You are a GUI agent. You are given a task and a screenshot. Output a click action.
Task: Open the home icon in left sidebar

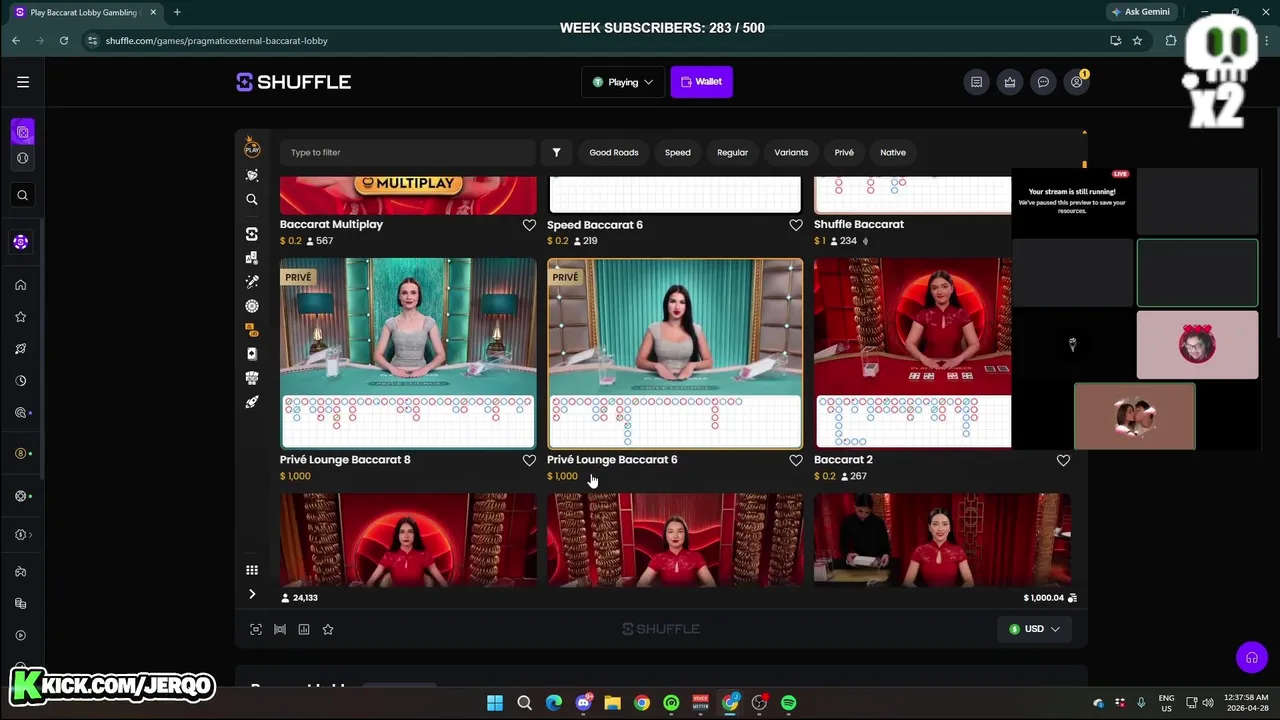pos(20,285)
